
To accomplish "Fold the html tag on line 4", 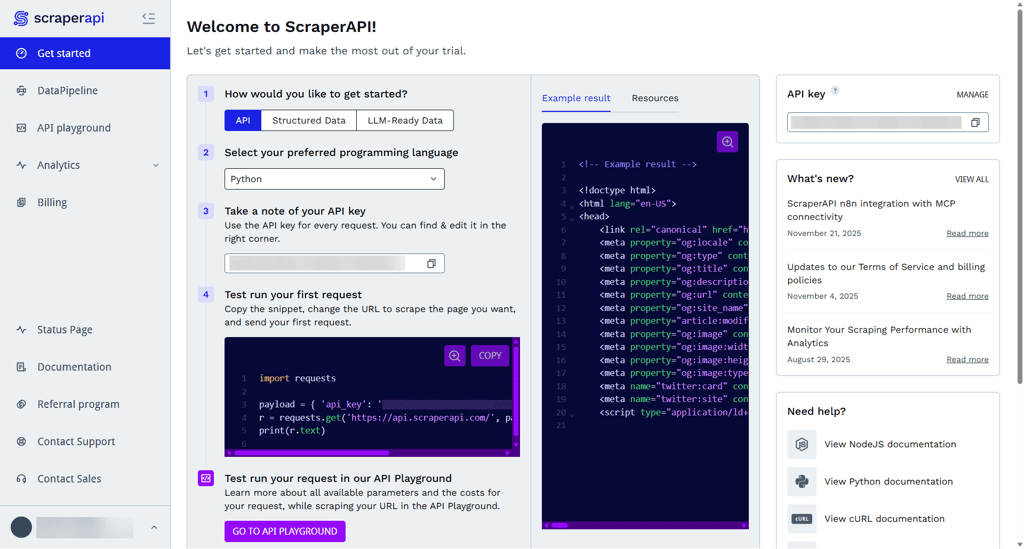I will pyautogui.click(x=572, y=206).
